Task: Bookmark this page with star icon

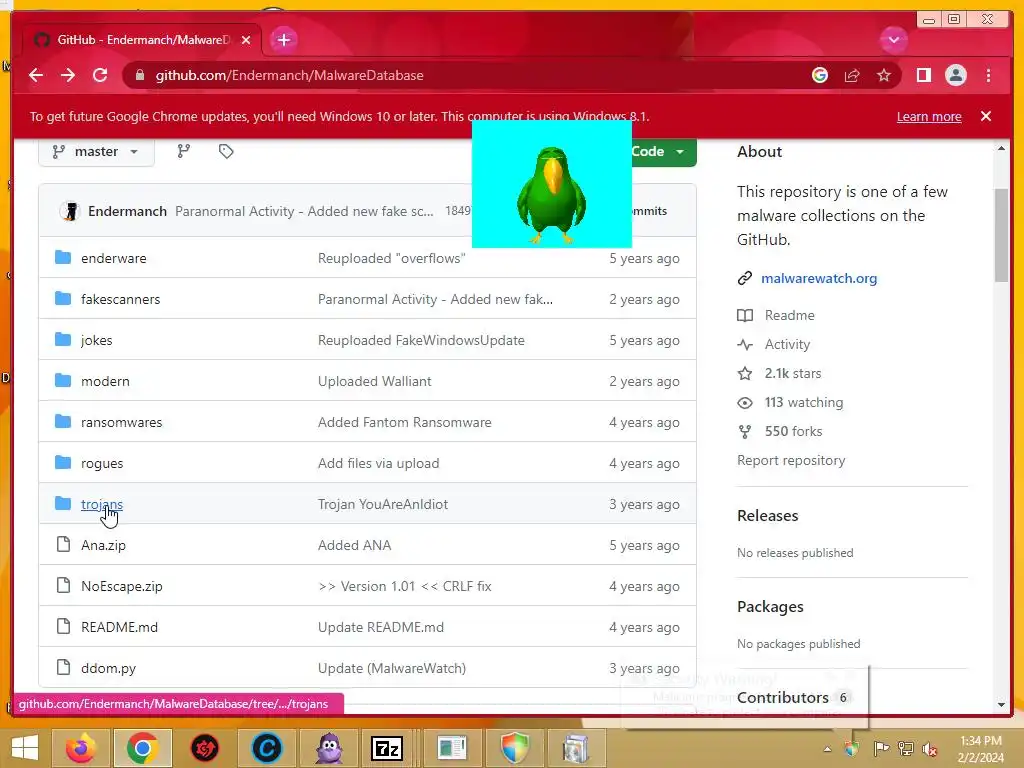Action: (884, 75)
